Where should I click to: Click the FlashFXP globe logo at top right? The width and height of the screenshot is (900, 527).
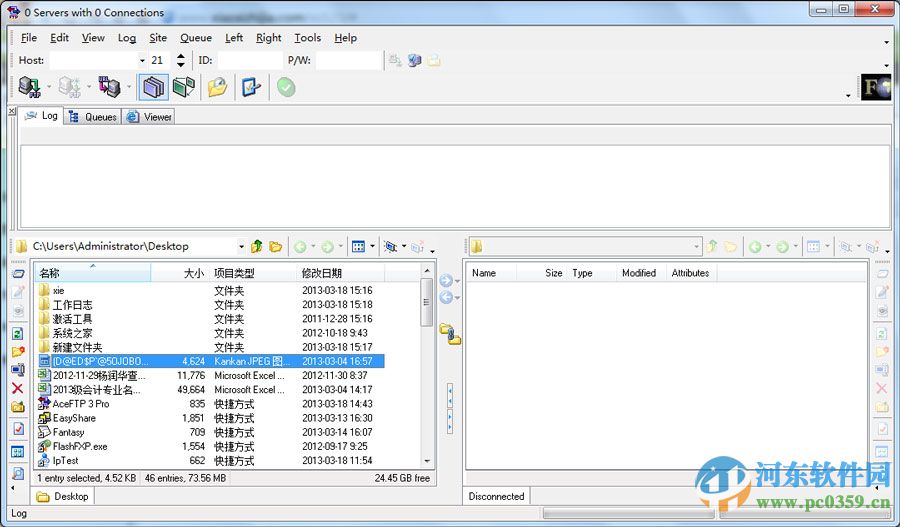876,87
